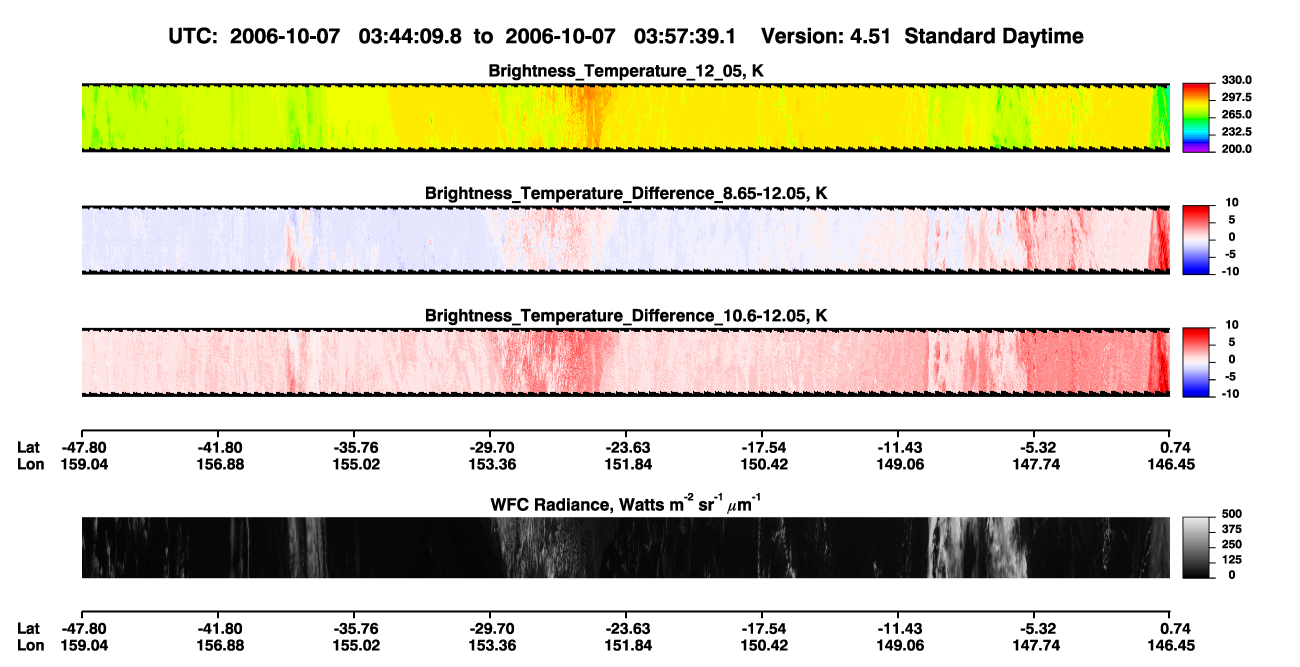Click the 8.65-12.05 temperature difference image strip
Image resolution: width=1300 pixels, height=667 pixels.
coord(626,240)
